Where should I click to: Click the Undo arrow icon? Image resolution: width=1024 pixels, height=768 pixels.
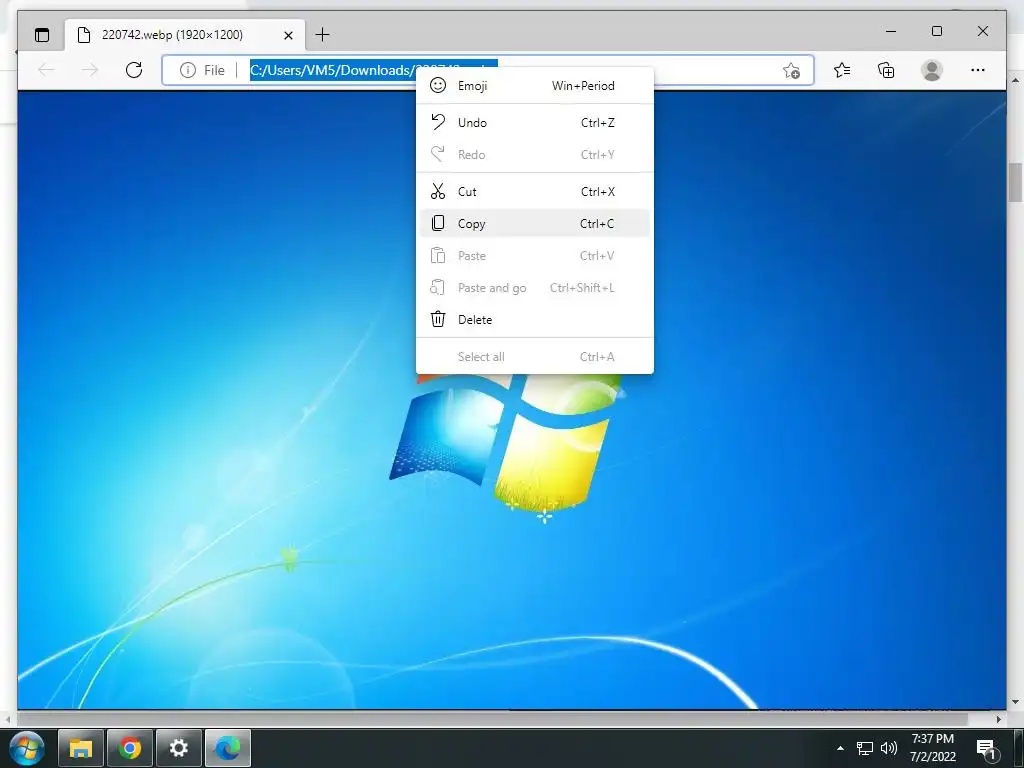pos(438,121)
